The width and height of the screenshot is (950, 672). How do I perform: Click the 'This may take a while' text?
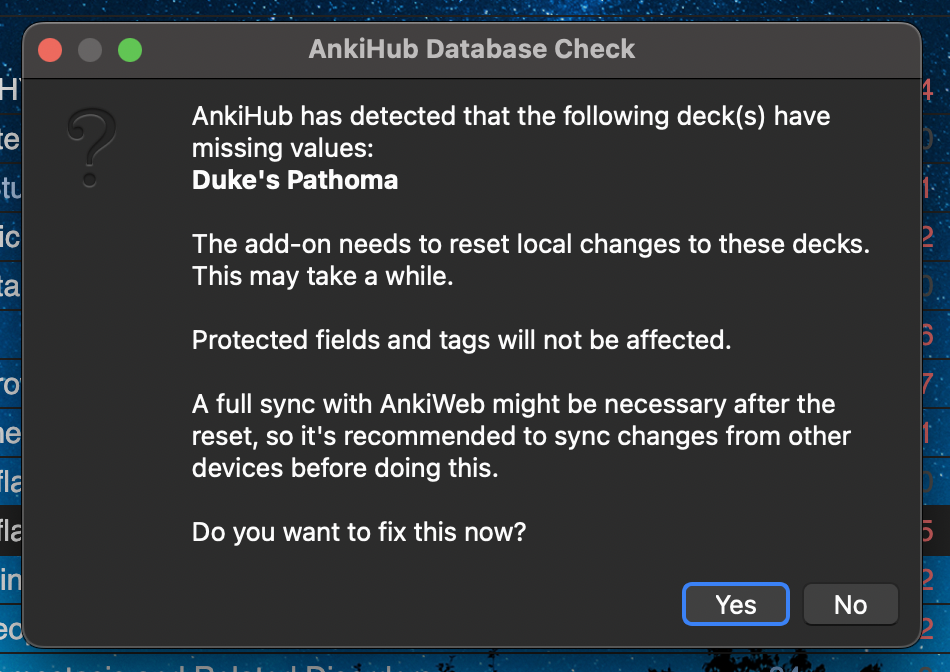point(323,276)
